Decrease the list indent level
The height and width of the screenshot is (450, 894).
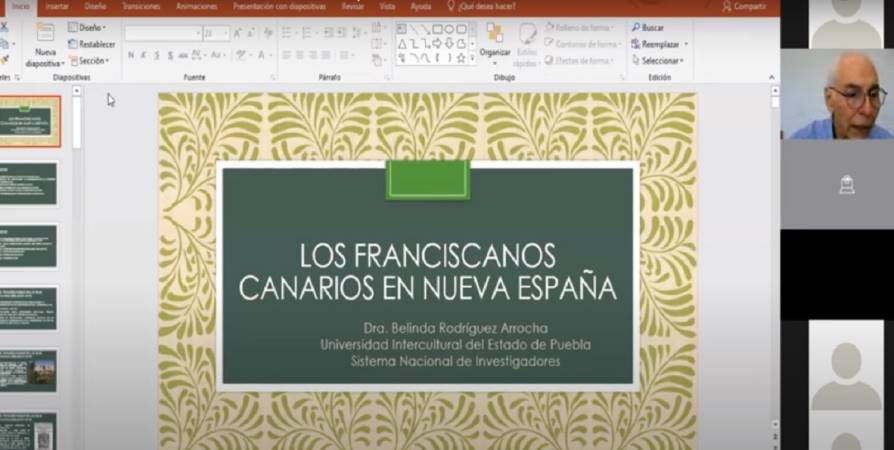point(328,33)
